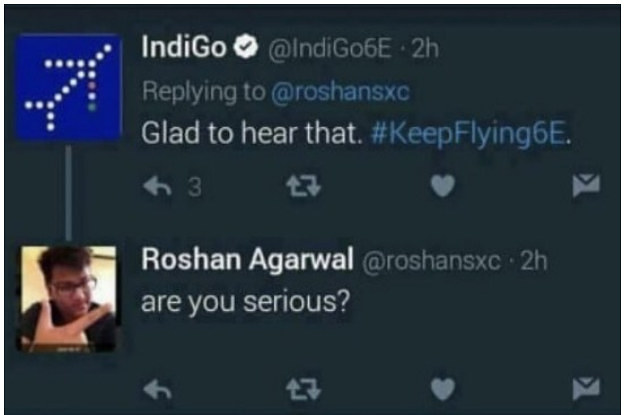Viewport: 625px width, 415px height.
Task: Retweet Roshan's 'are you serious?' tweet
Action: [x=303, y=389]
